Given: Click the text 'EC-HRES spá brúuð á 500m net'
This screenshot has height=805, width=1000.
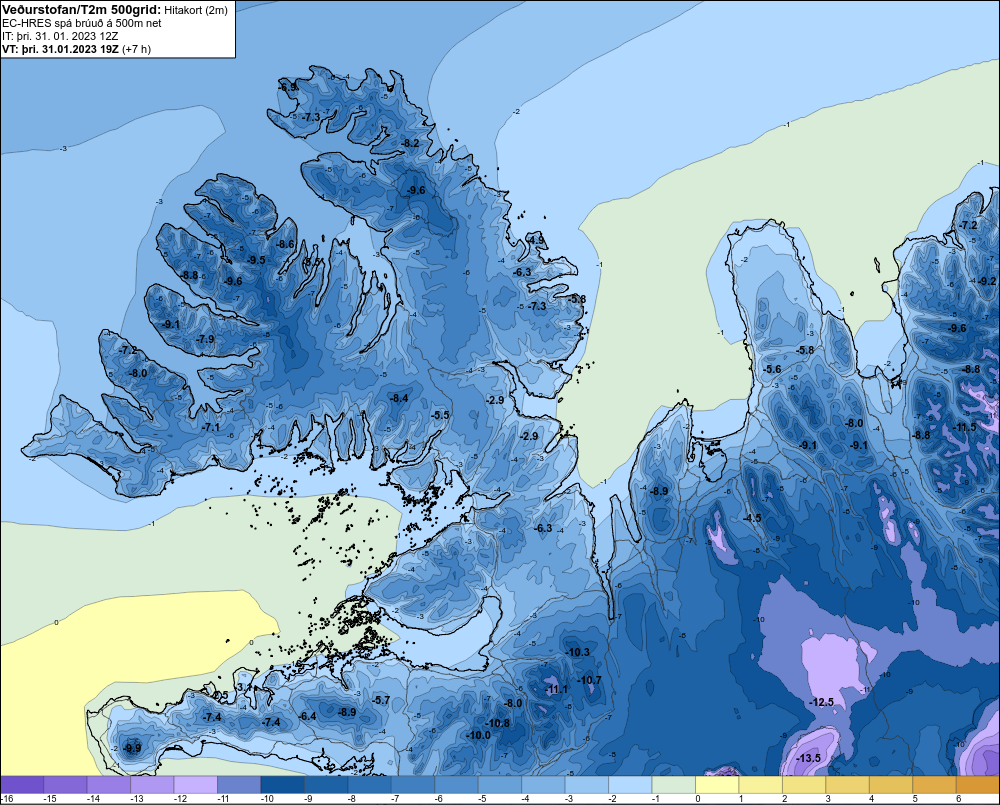Looking at the screenshot, I should [x=82, y=23].
